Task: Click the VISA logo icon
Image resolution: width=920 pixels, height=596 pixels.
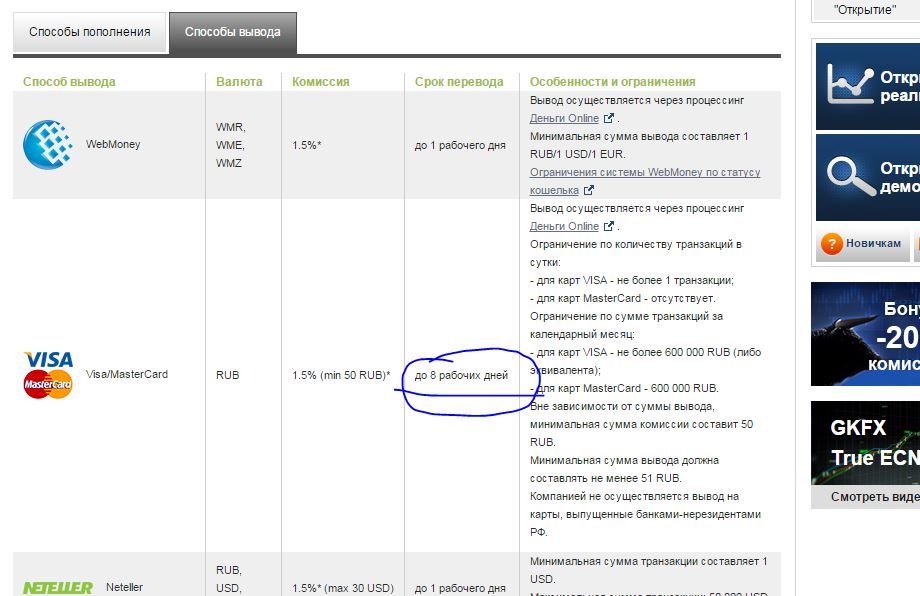Action: point(49,359)
